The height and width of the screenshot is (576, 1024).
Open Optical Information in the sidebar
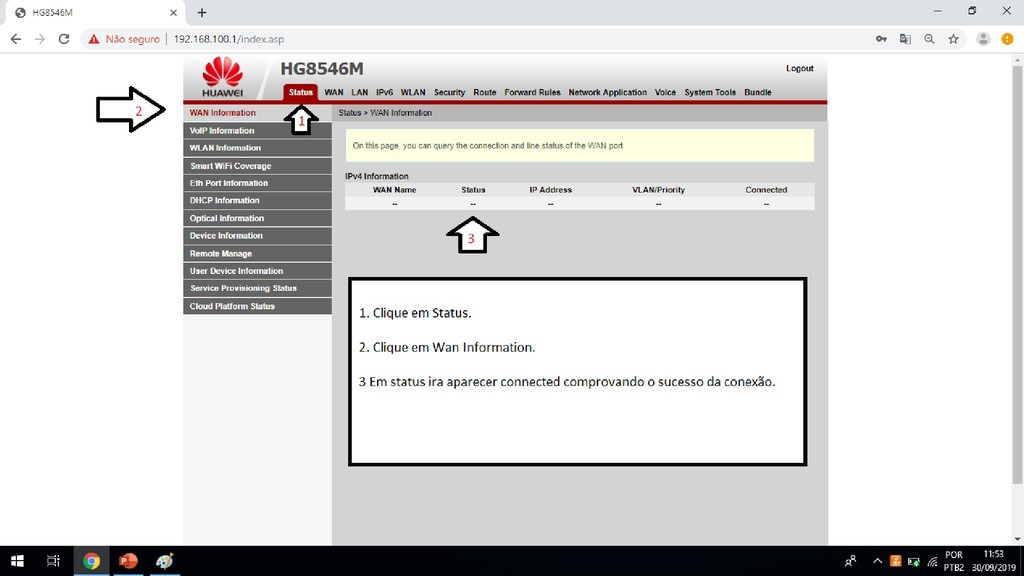pyautogui.click(x=257, y=218)
